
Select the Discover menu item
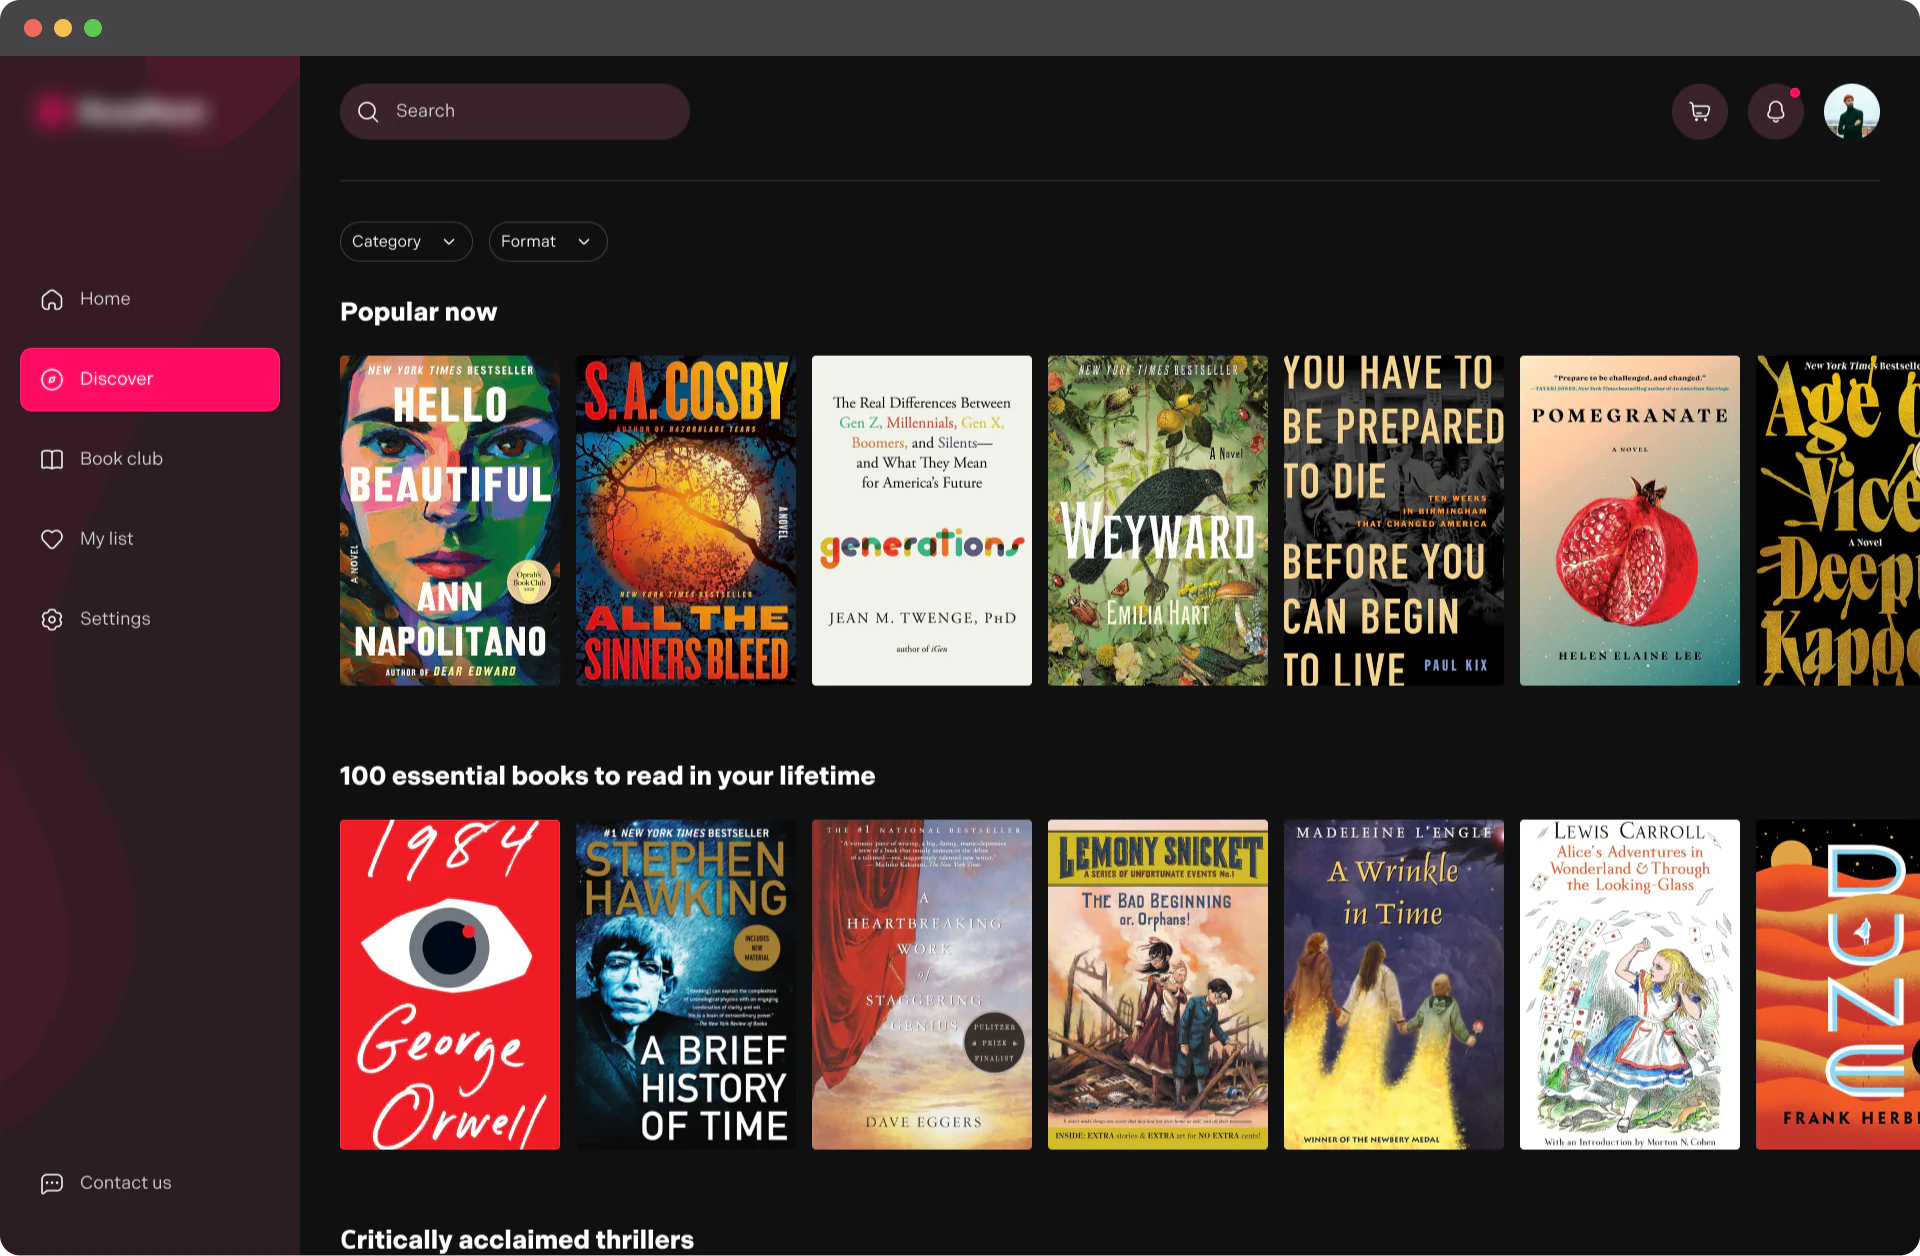(150, 379)
